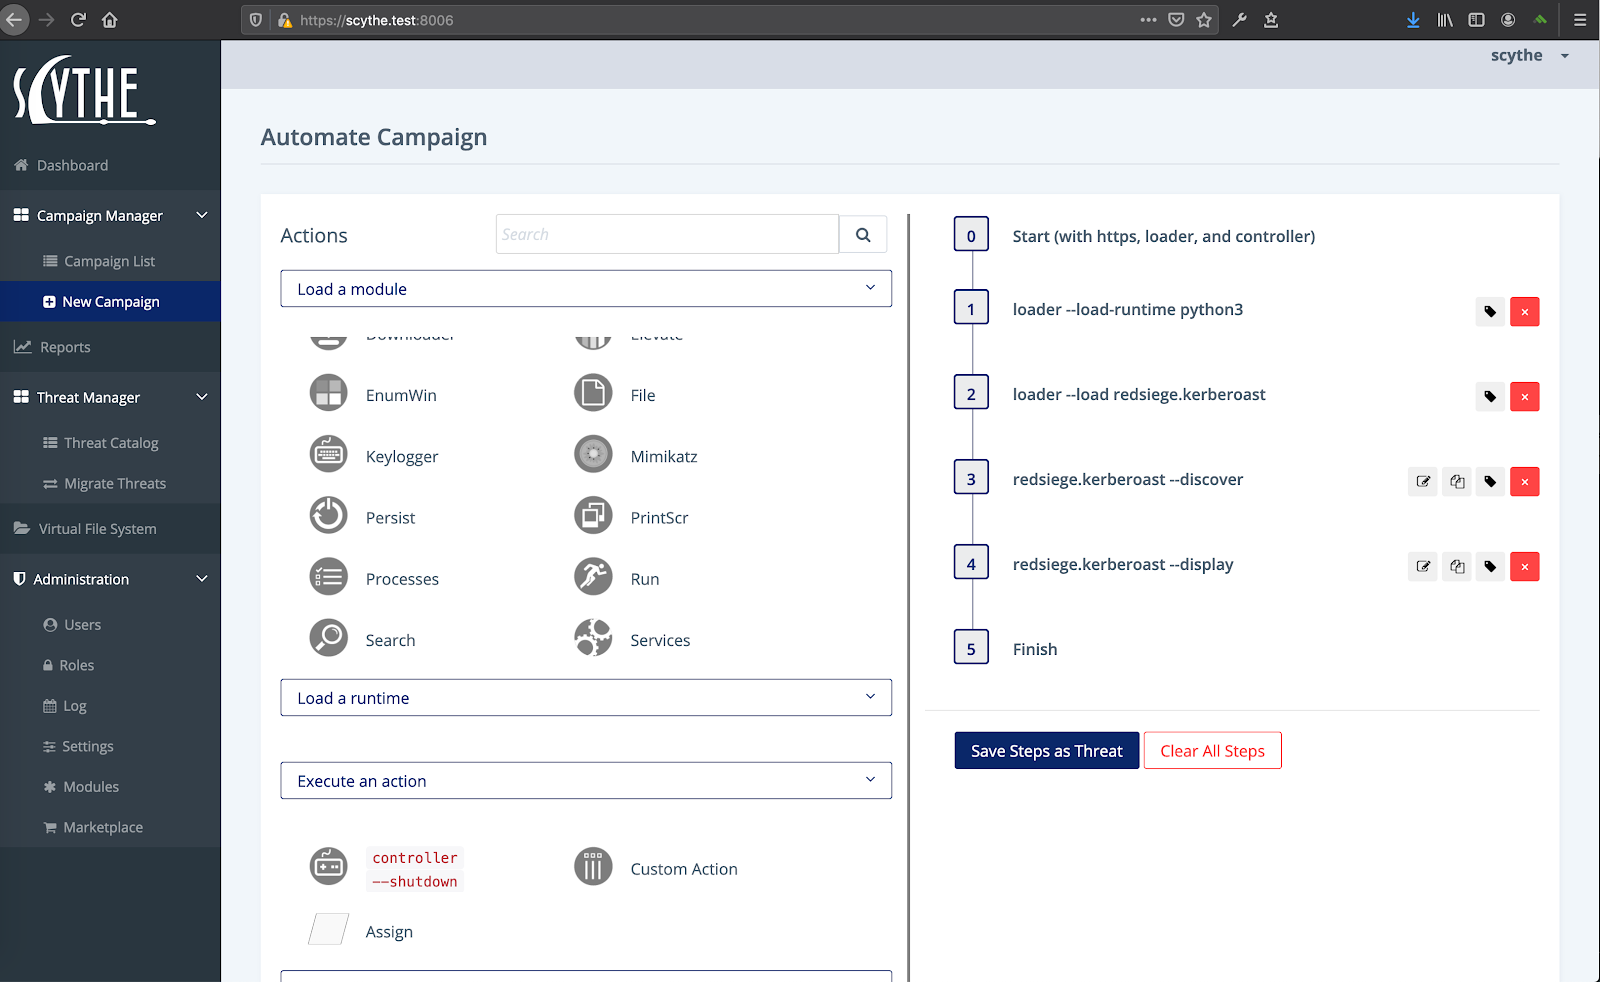Click Save Steps as Threat
1600x982 pixels.
(1046, 751)
